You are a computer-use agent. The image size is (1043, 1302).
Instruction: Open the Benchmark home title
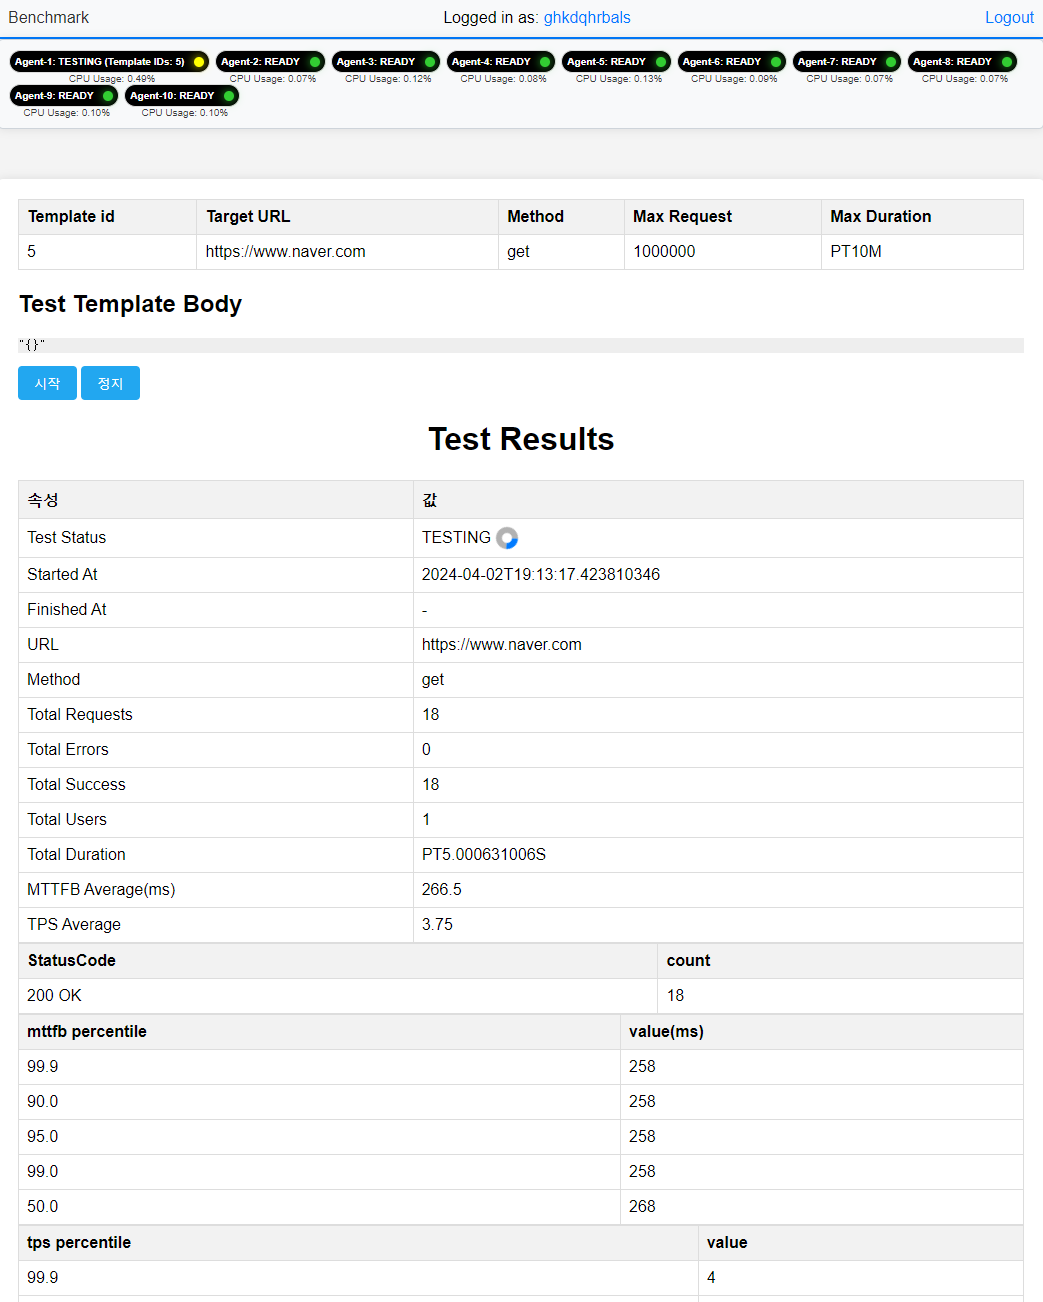49,18
